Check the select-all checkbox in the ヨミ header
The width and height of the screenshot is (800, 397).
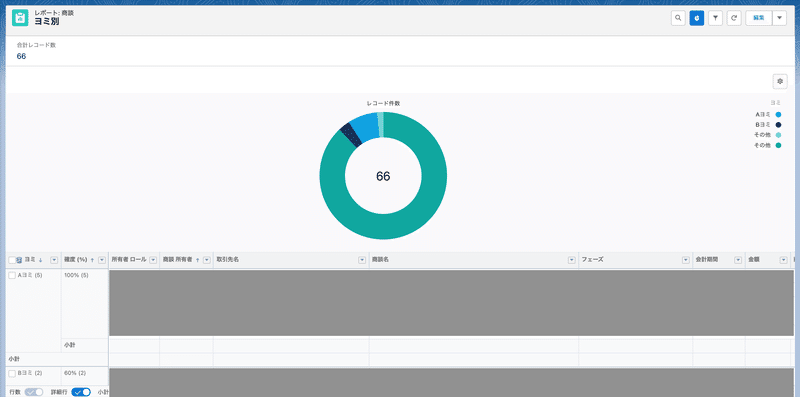pyautogui.click(x=12, y=260)
